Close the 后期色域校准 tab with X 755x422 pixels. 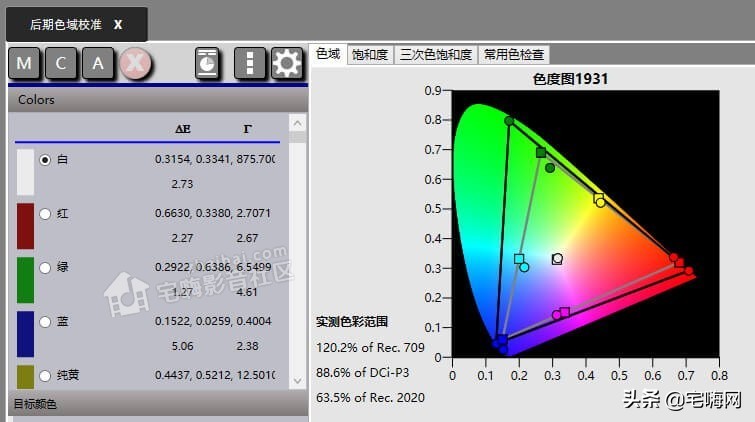118,25
